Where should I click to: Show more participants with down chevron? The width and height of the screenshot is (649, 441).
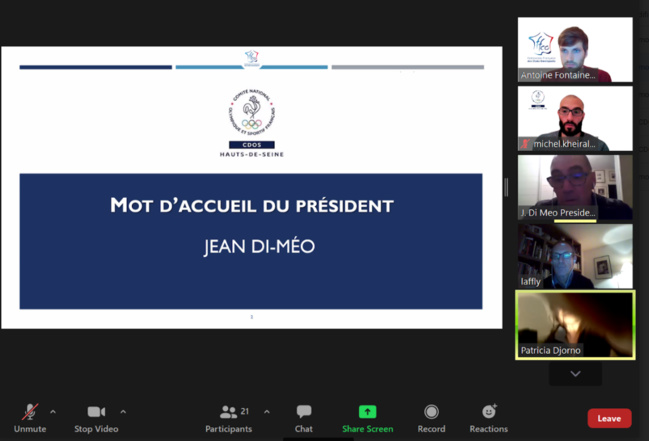pyautogui.click(x=575, y=374)
